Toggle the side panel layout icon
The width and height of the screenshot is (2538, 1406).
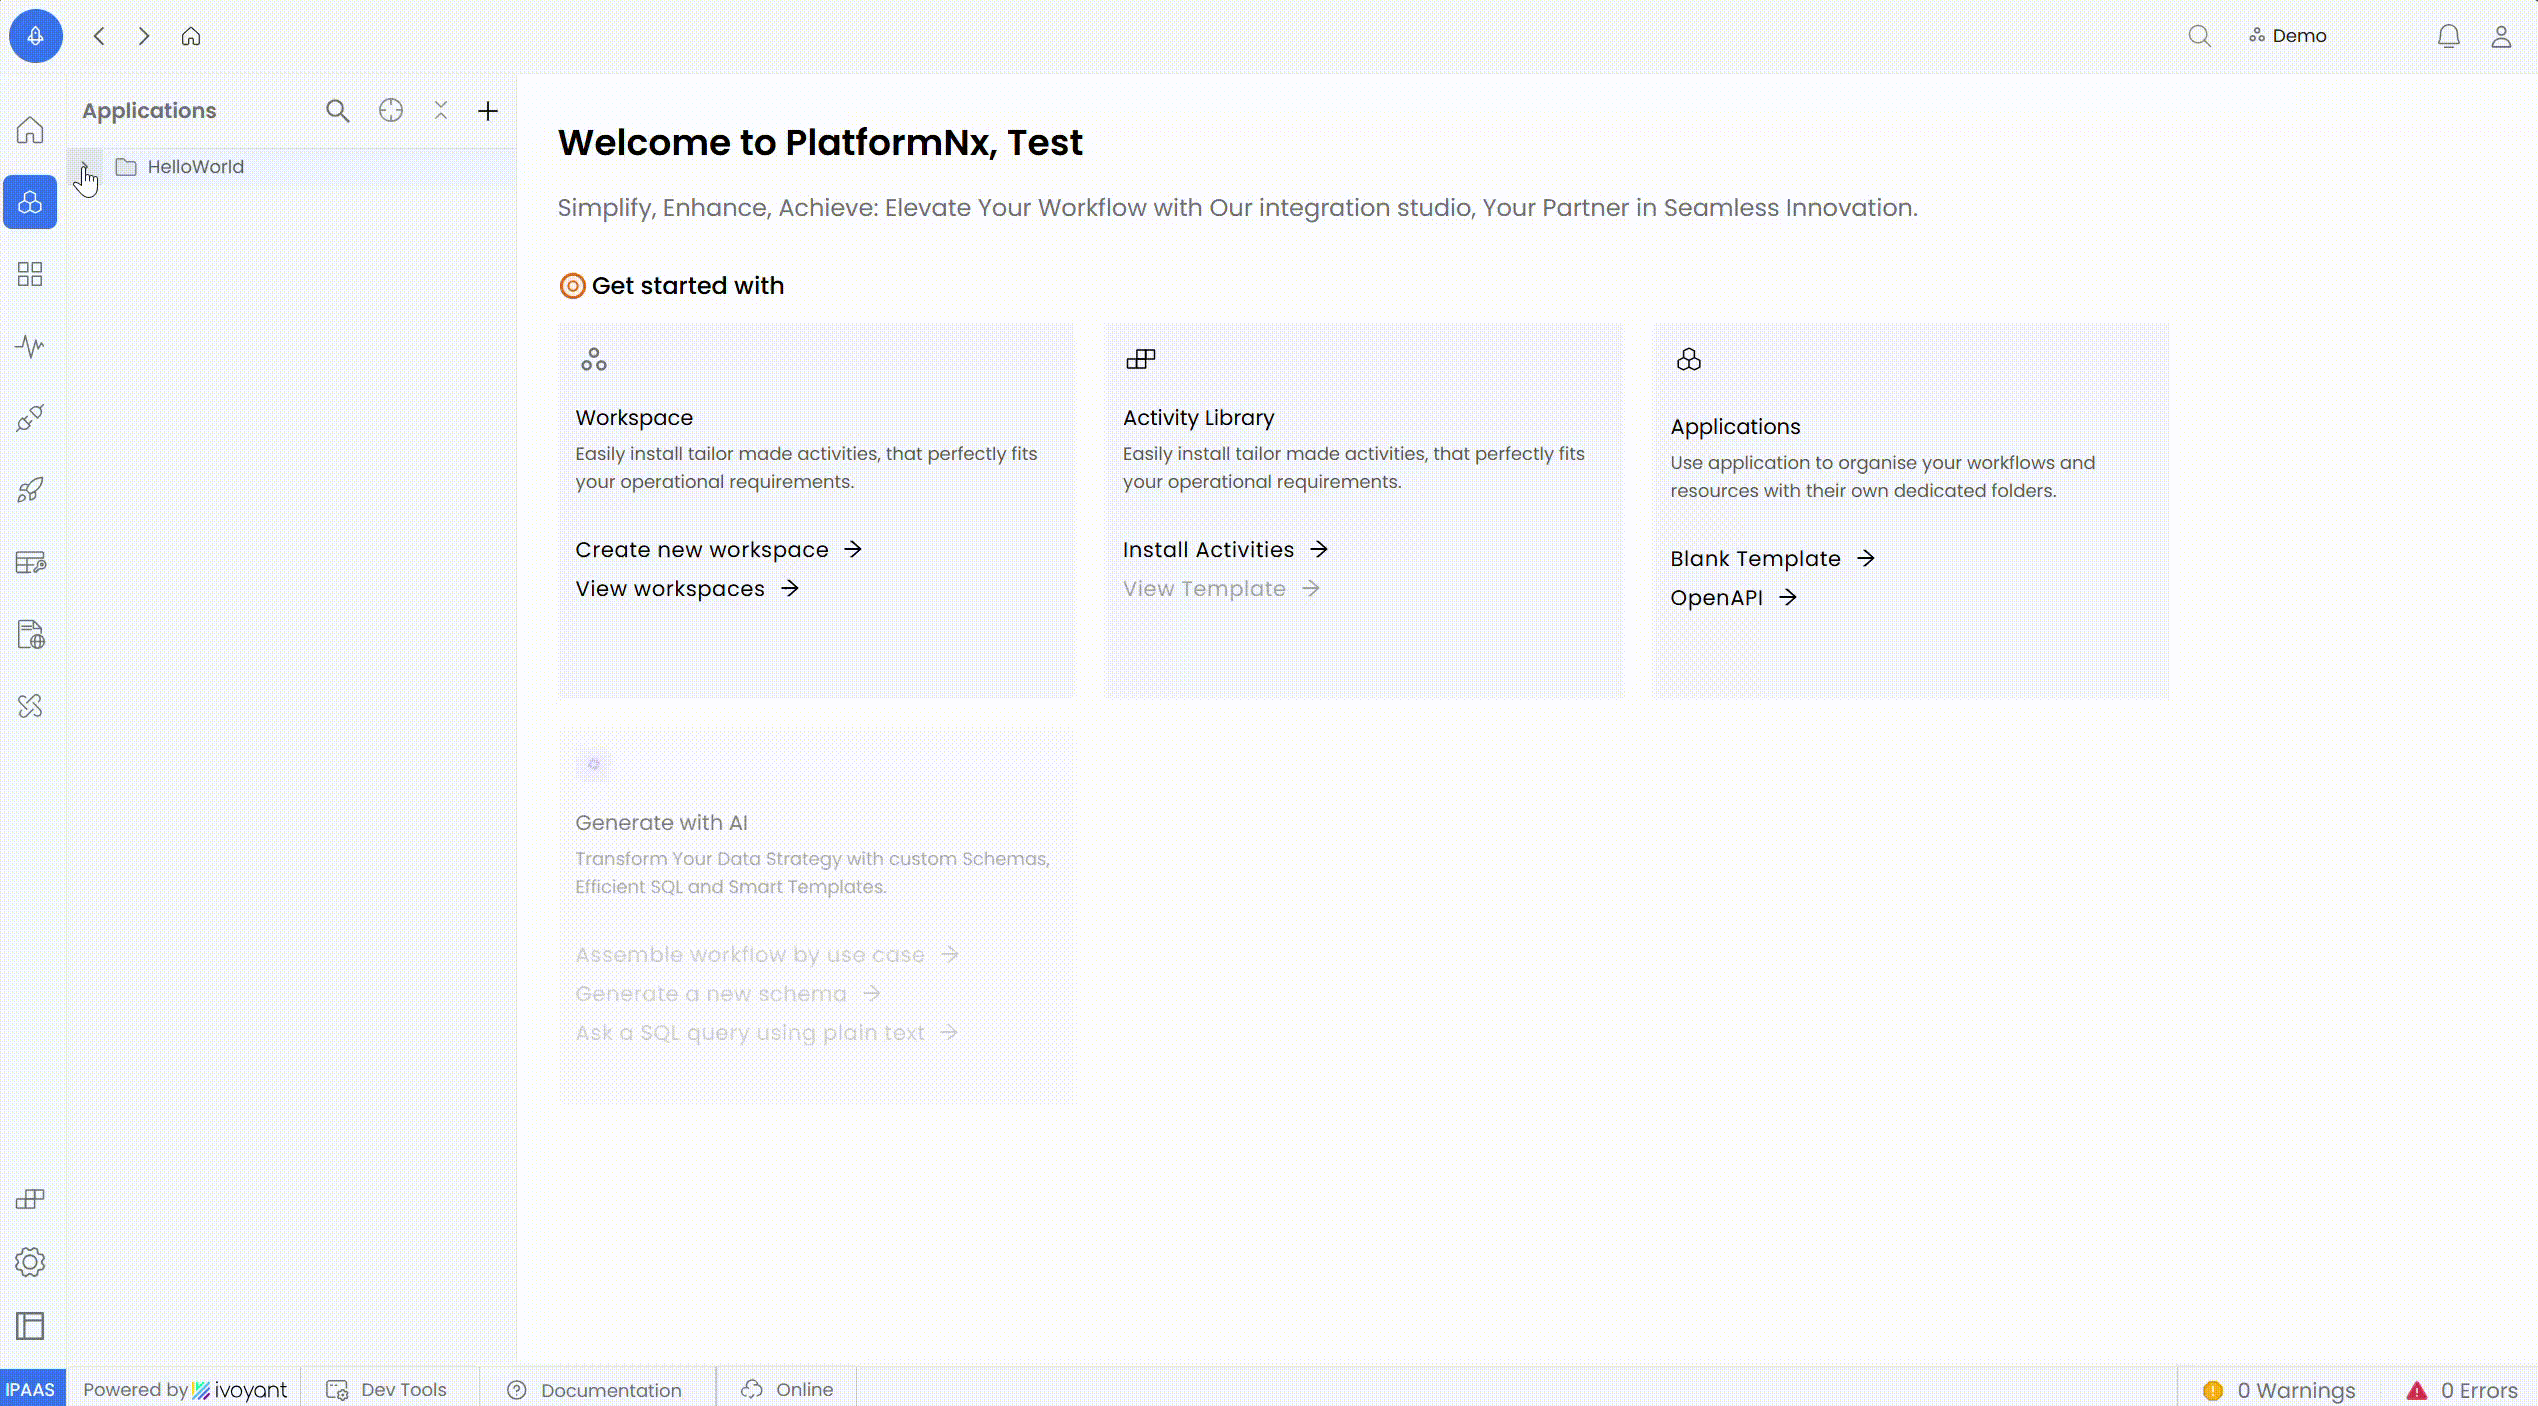[30, 1326]
